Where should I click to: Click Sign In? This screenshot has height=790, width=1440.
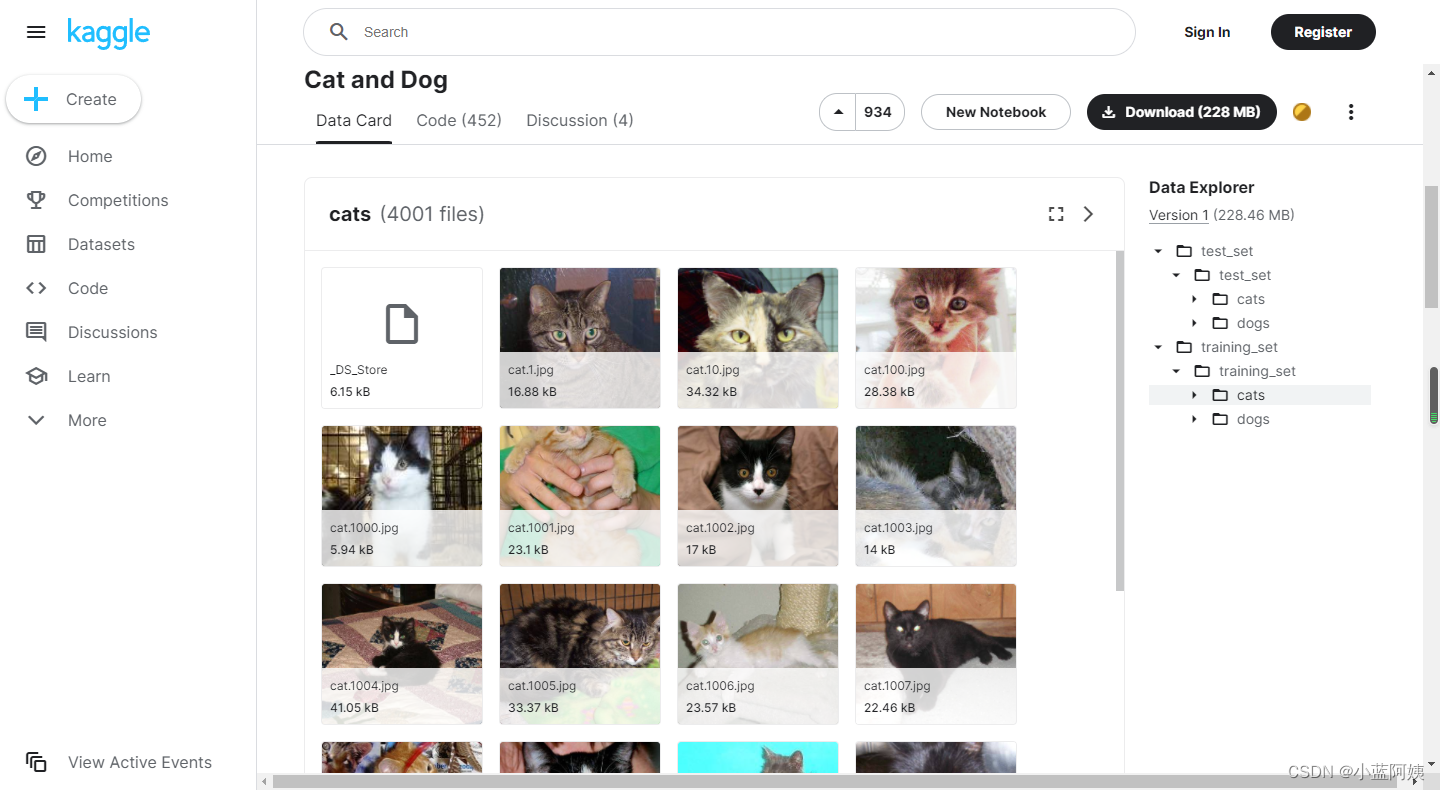tap(1207, 32)
